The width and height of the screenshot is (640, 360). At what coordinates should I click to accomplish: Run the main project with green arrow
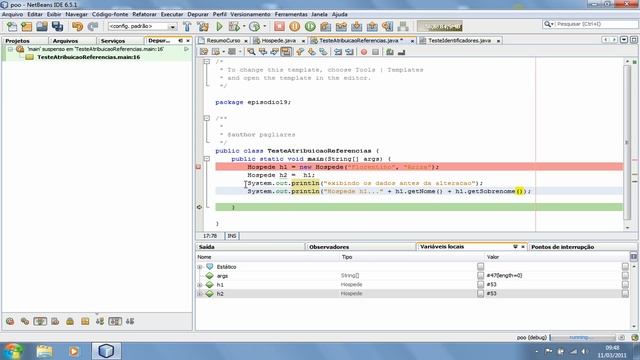tap(220, 27)
